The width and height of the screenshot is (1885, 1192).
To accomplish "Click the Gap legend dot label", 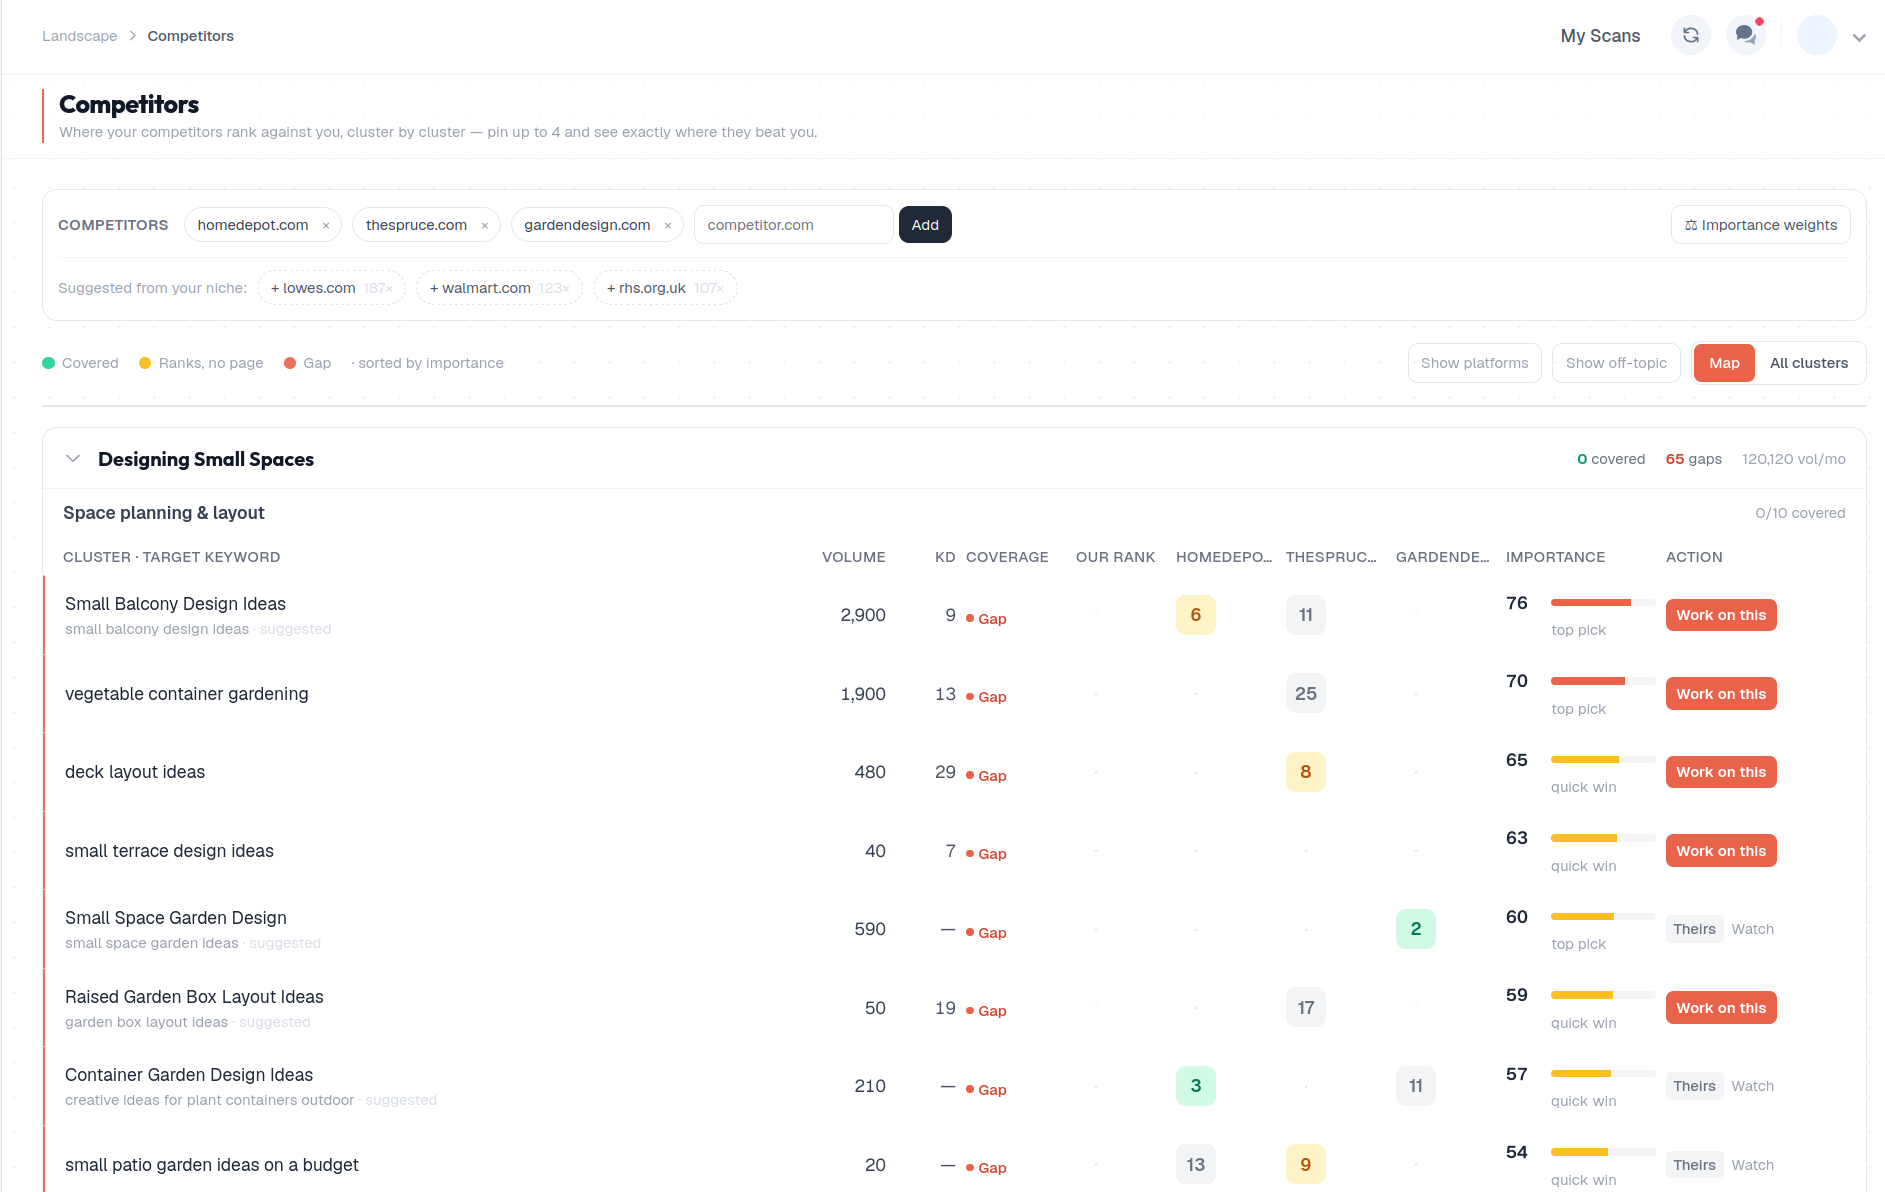I will 308,363.
